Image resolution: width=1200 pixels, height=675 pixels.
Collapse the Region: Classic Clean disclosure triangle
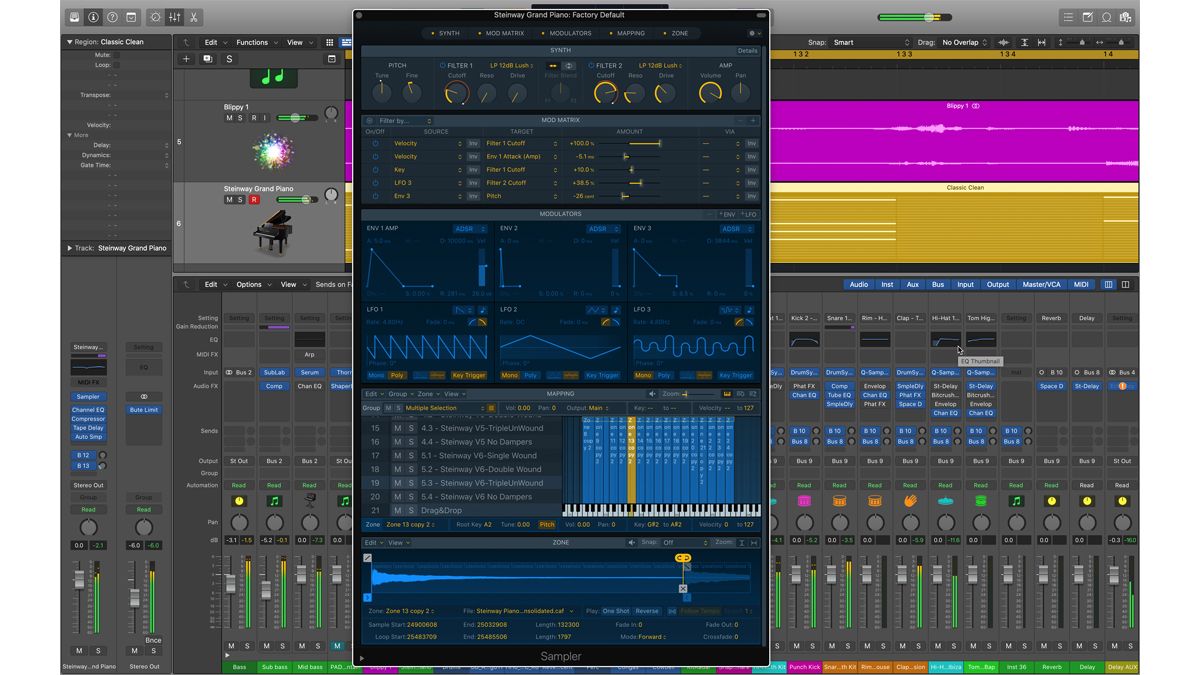(x=69, y=43)
